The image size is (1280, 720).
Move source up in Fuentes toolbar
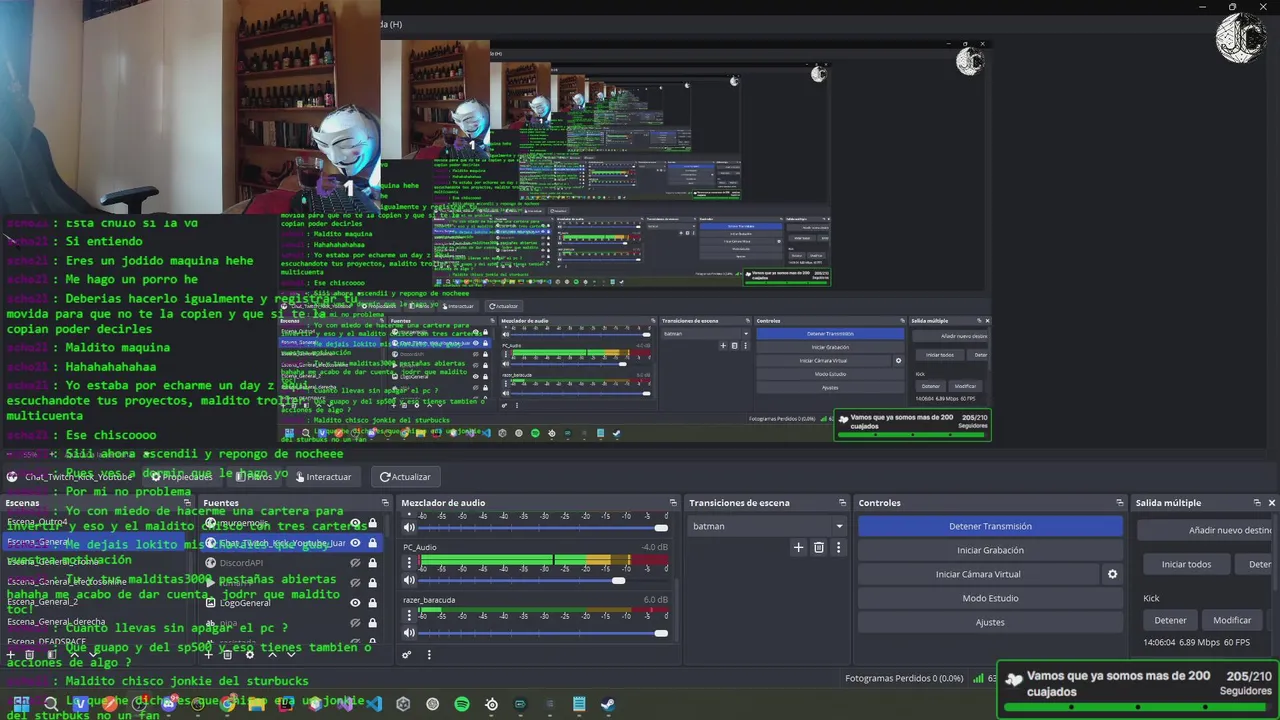point(272,654)
